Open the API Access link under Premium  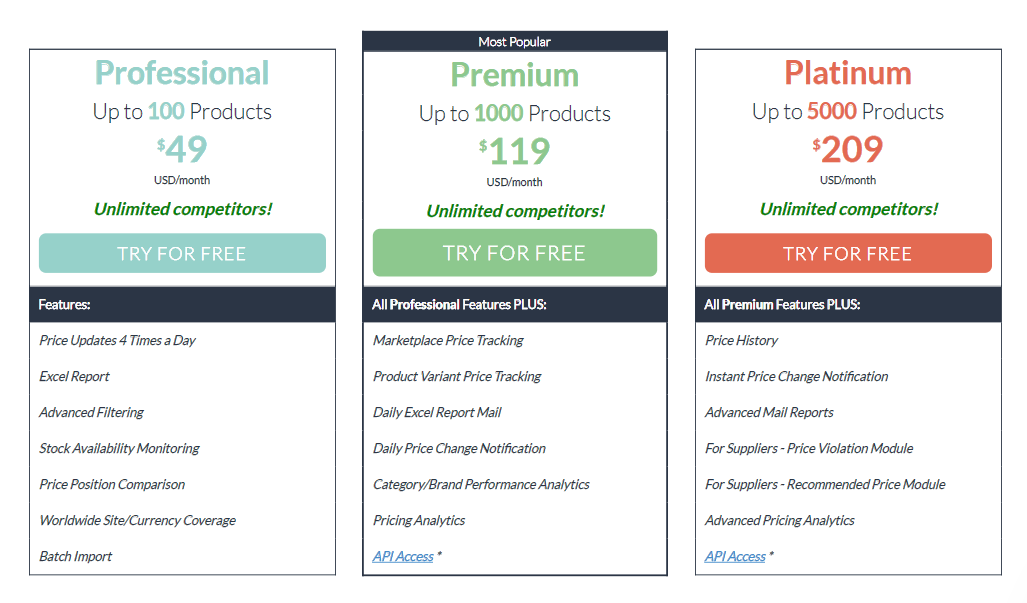pos(403,556)
